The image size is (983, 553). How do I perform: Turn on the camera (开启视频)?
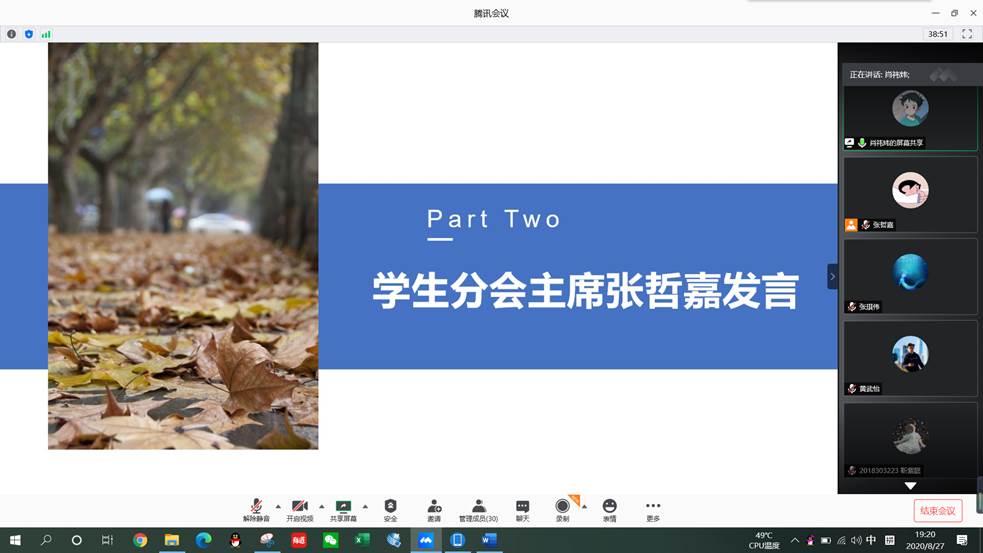point(299,508)
